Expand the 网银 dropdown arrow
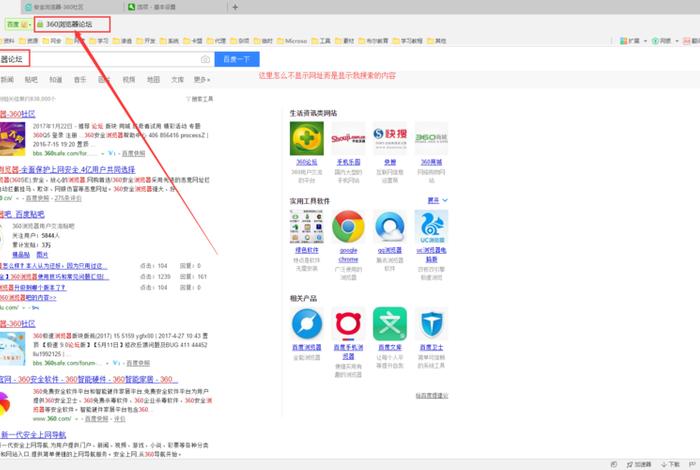This screenshot has height=470, width=700. 677,41
